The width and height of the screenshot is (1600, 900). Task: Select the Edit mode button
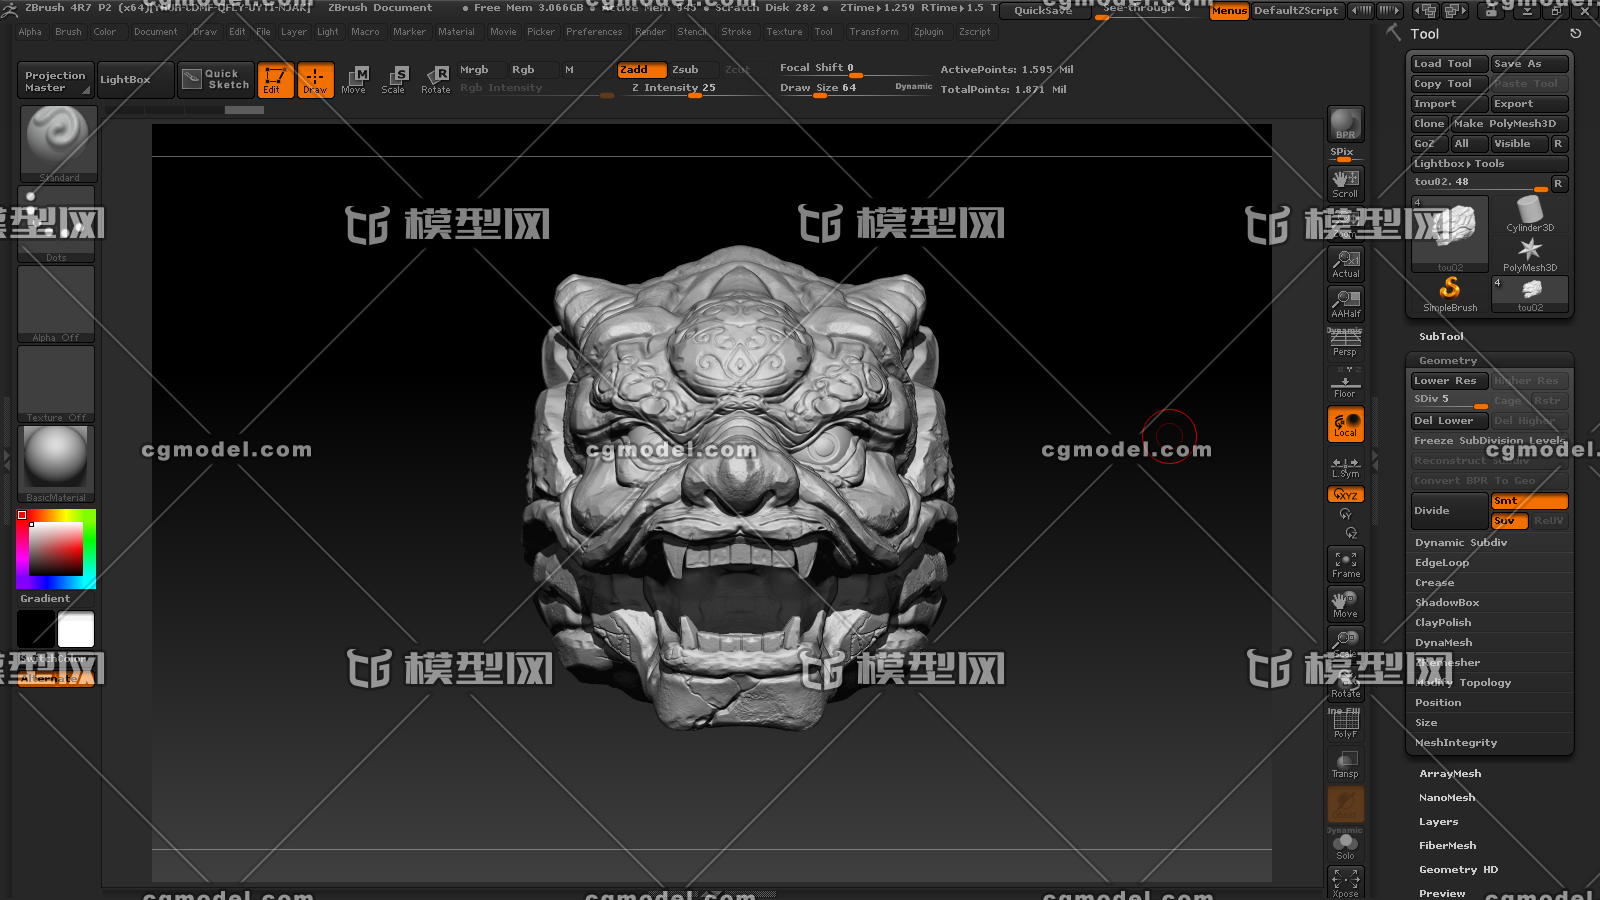pos(274,80)
